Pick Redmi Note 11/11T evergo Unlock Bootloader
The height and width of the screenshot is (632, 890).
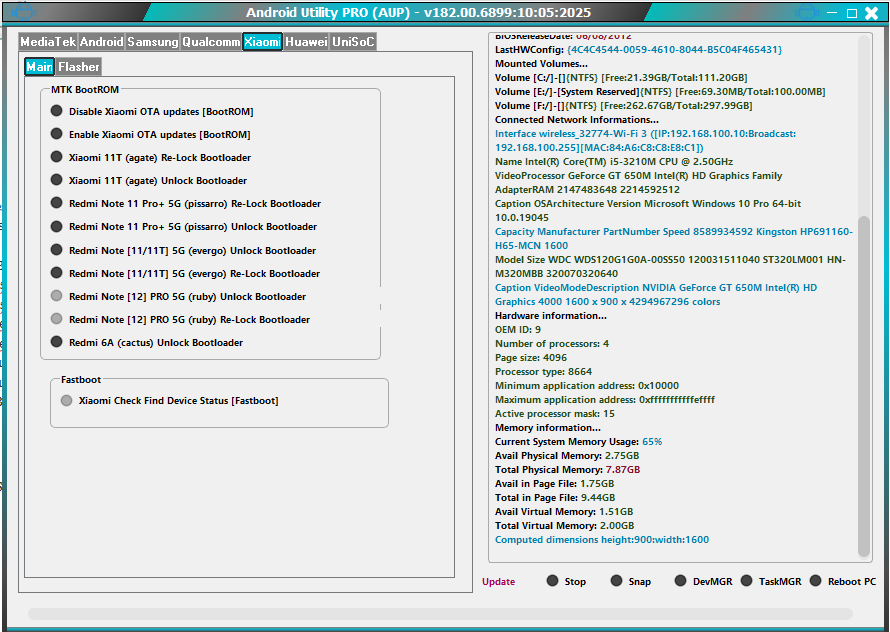click(x=183, y=250)
